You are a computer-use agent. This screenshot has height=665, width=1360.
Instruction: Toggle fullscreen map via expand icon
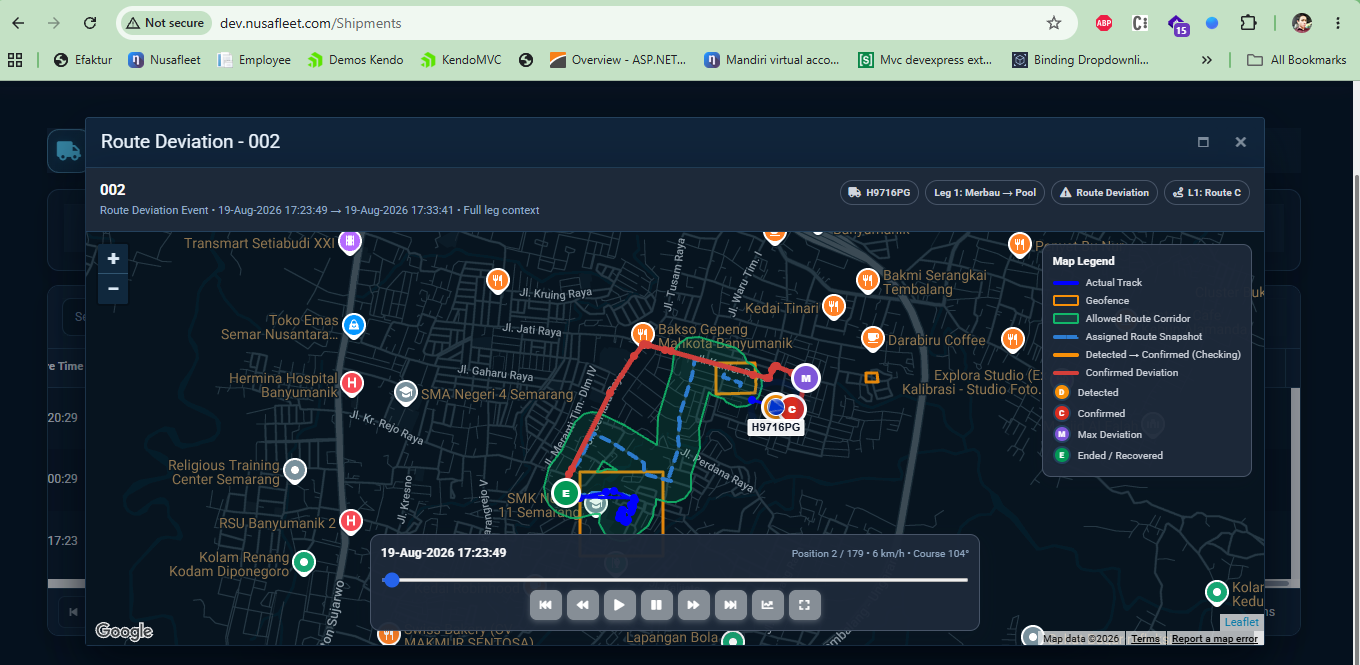[805, 604]
